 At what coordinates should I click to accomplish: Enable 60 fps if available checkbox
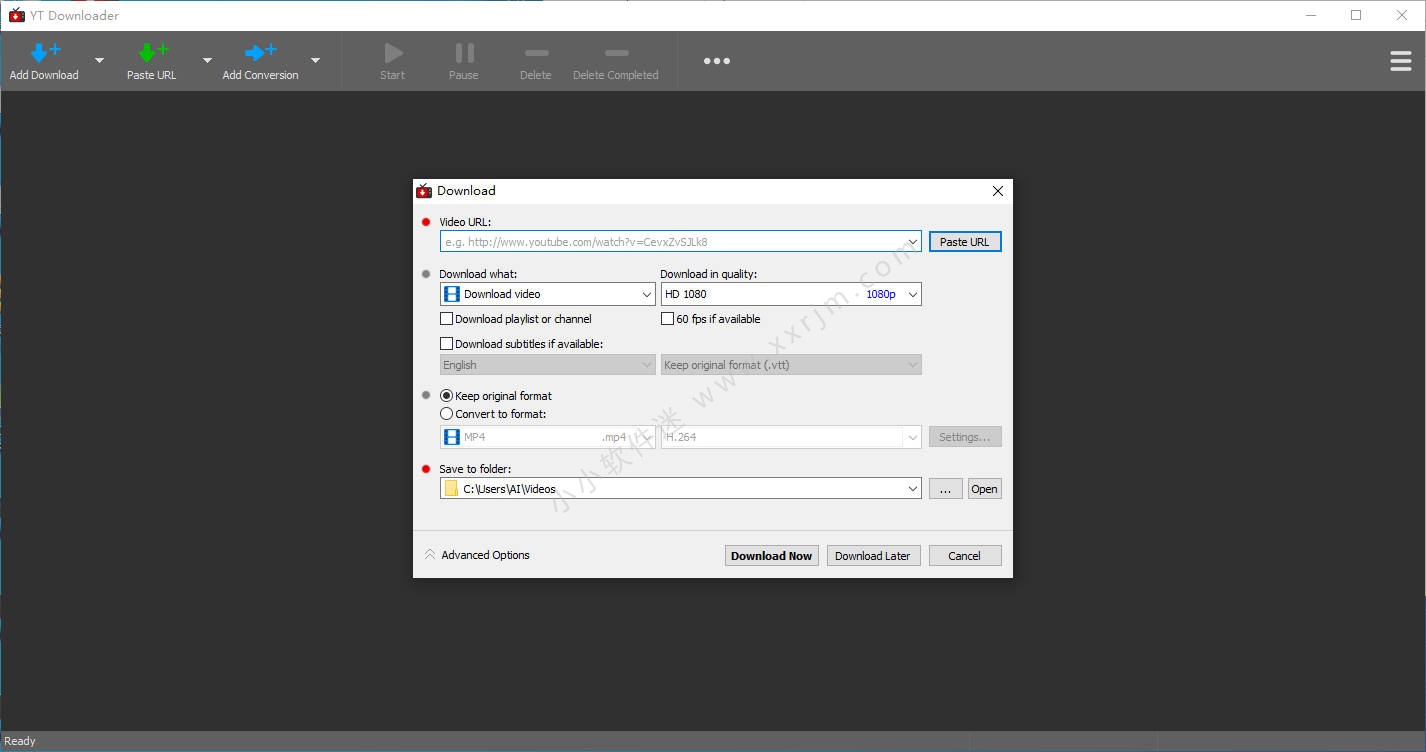pos(667,319)
